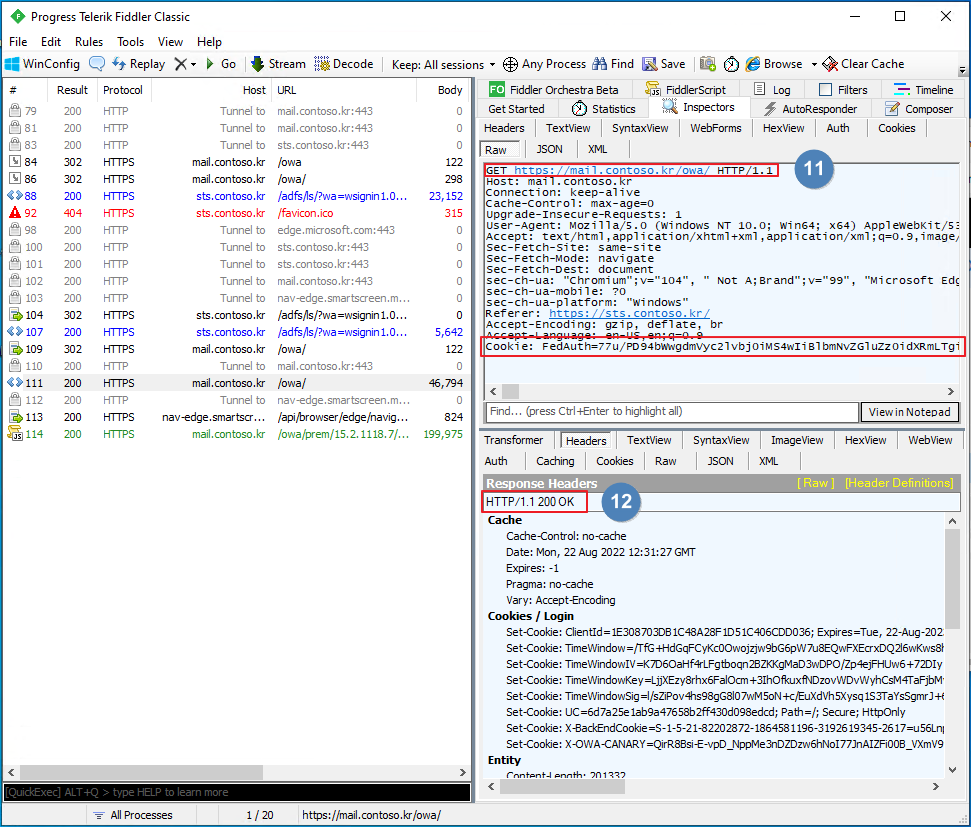
Task: Toggle the Decode button
Action: click(344, 64)
